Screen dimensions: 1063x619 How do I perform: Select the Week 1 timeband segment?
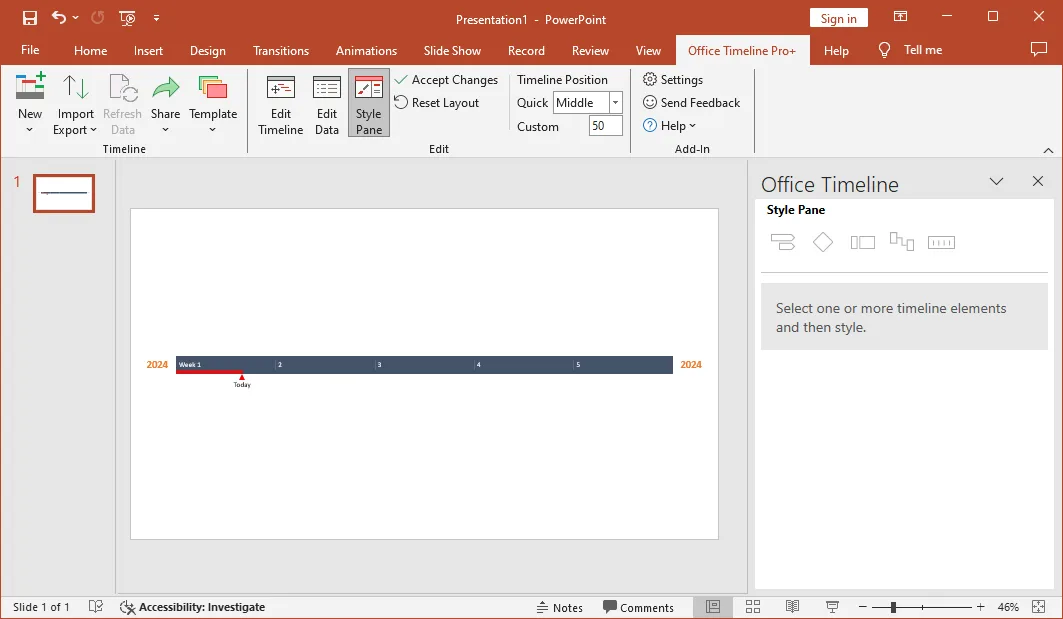click(x=226, y=365)
